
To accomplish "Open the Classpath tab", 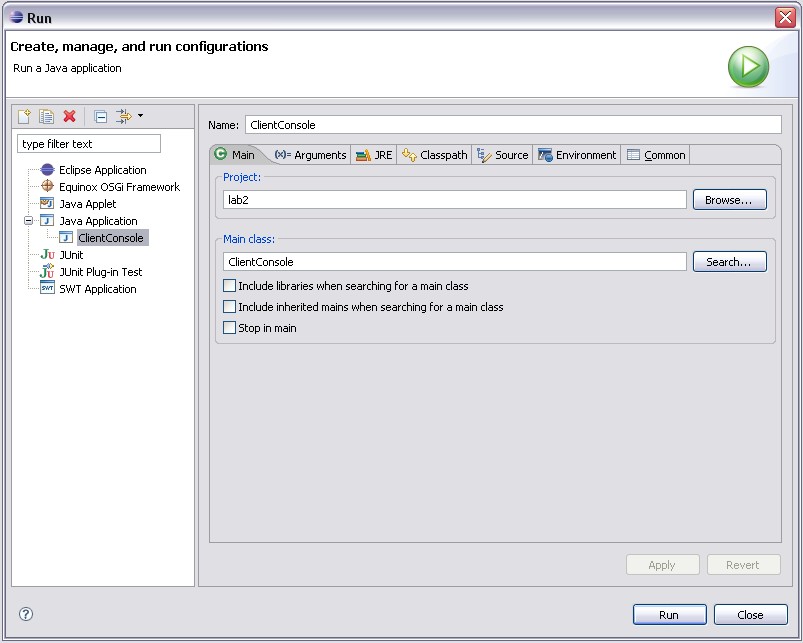I will click(435, 155).
